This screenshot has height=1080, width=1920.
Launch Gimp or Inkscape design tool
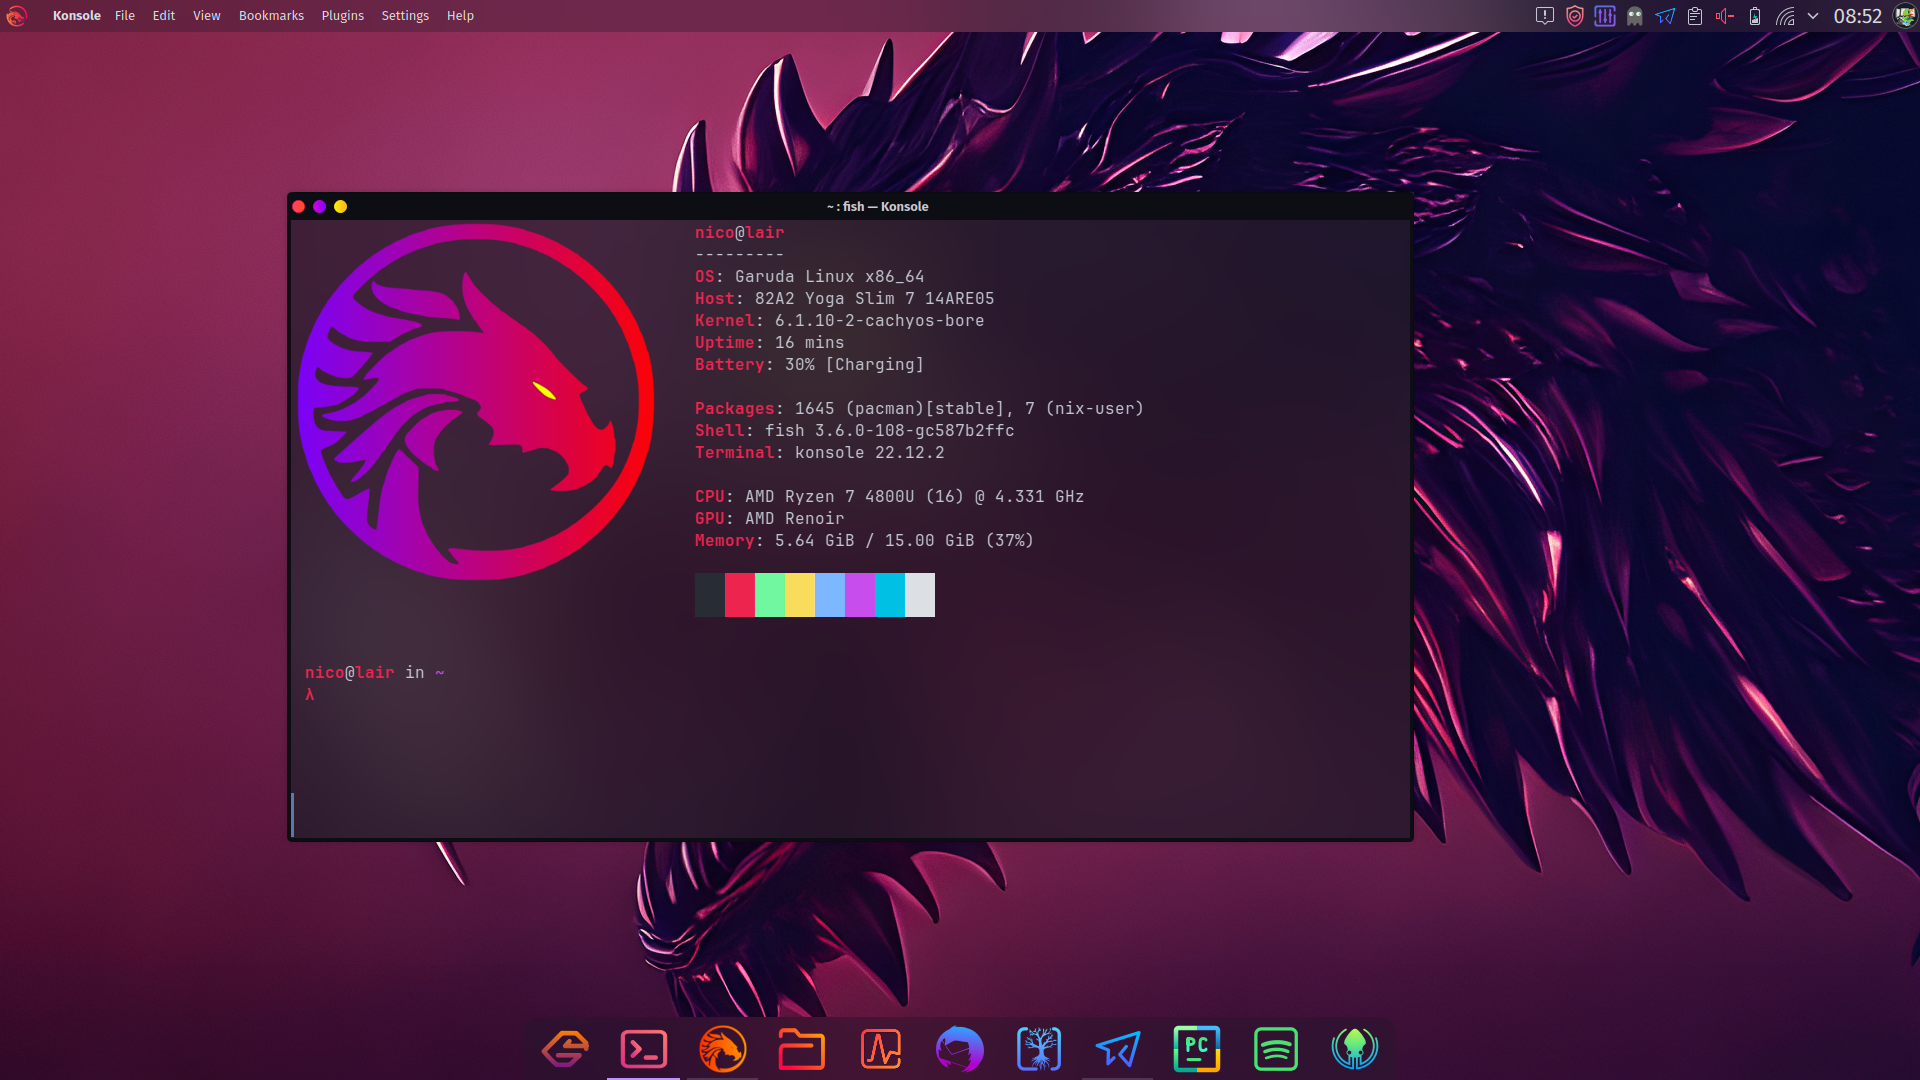[564, 1048]
